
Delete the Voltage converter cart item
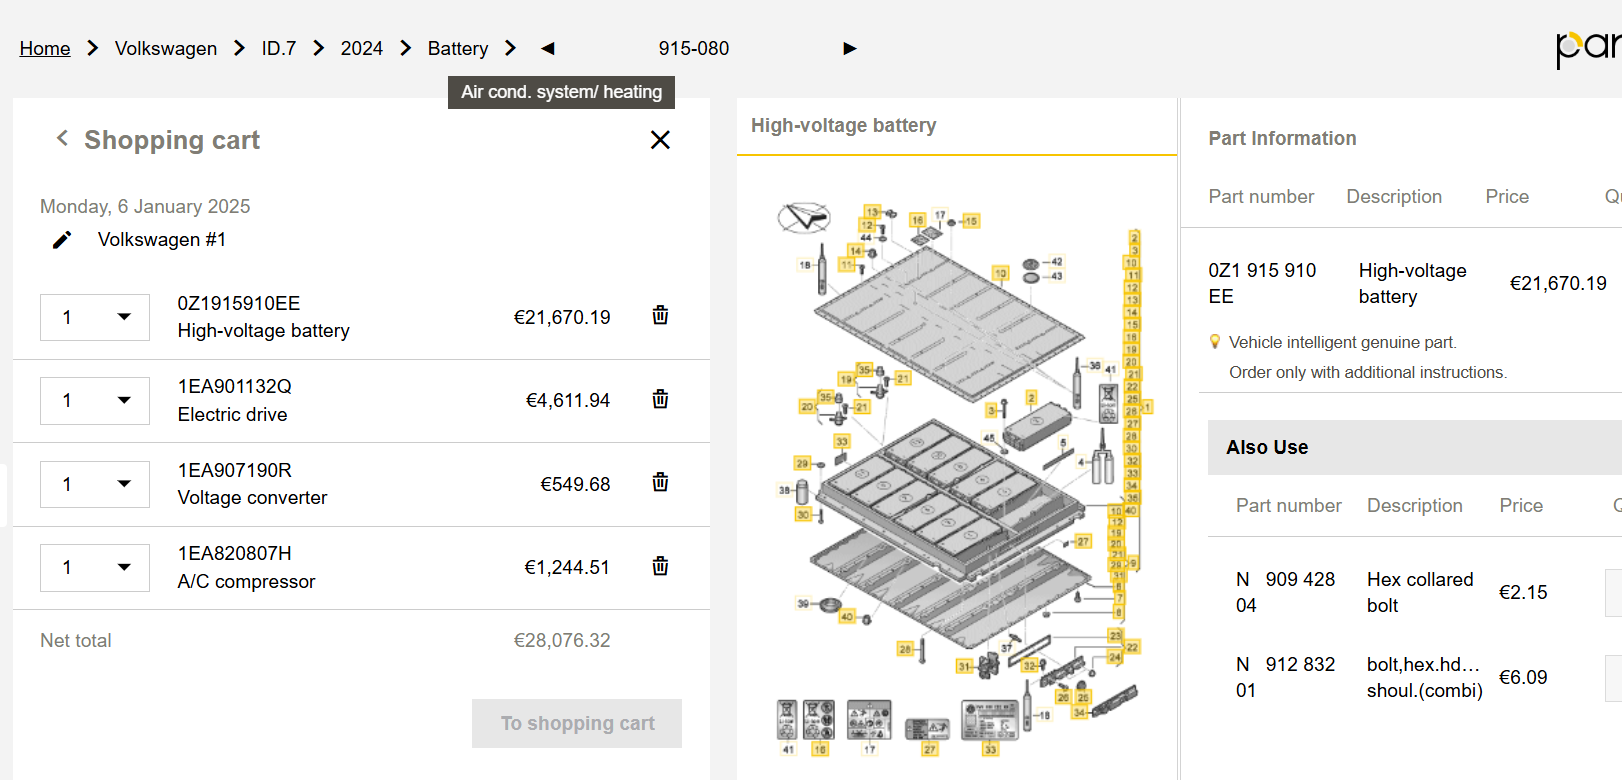[x=660, y=482]
